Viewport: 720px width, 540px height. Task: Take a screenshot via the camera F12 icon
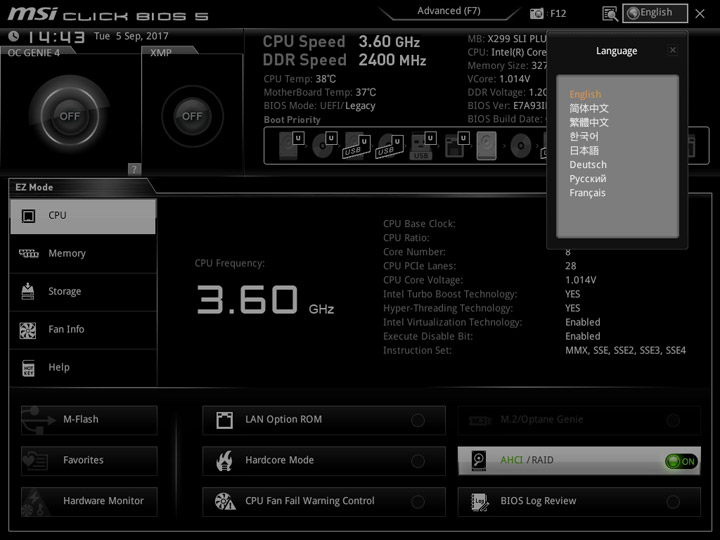[x=536, y=13]
